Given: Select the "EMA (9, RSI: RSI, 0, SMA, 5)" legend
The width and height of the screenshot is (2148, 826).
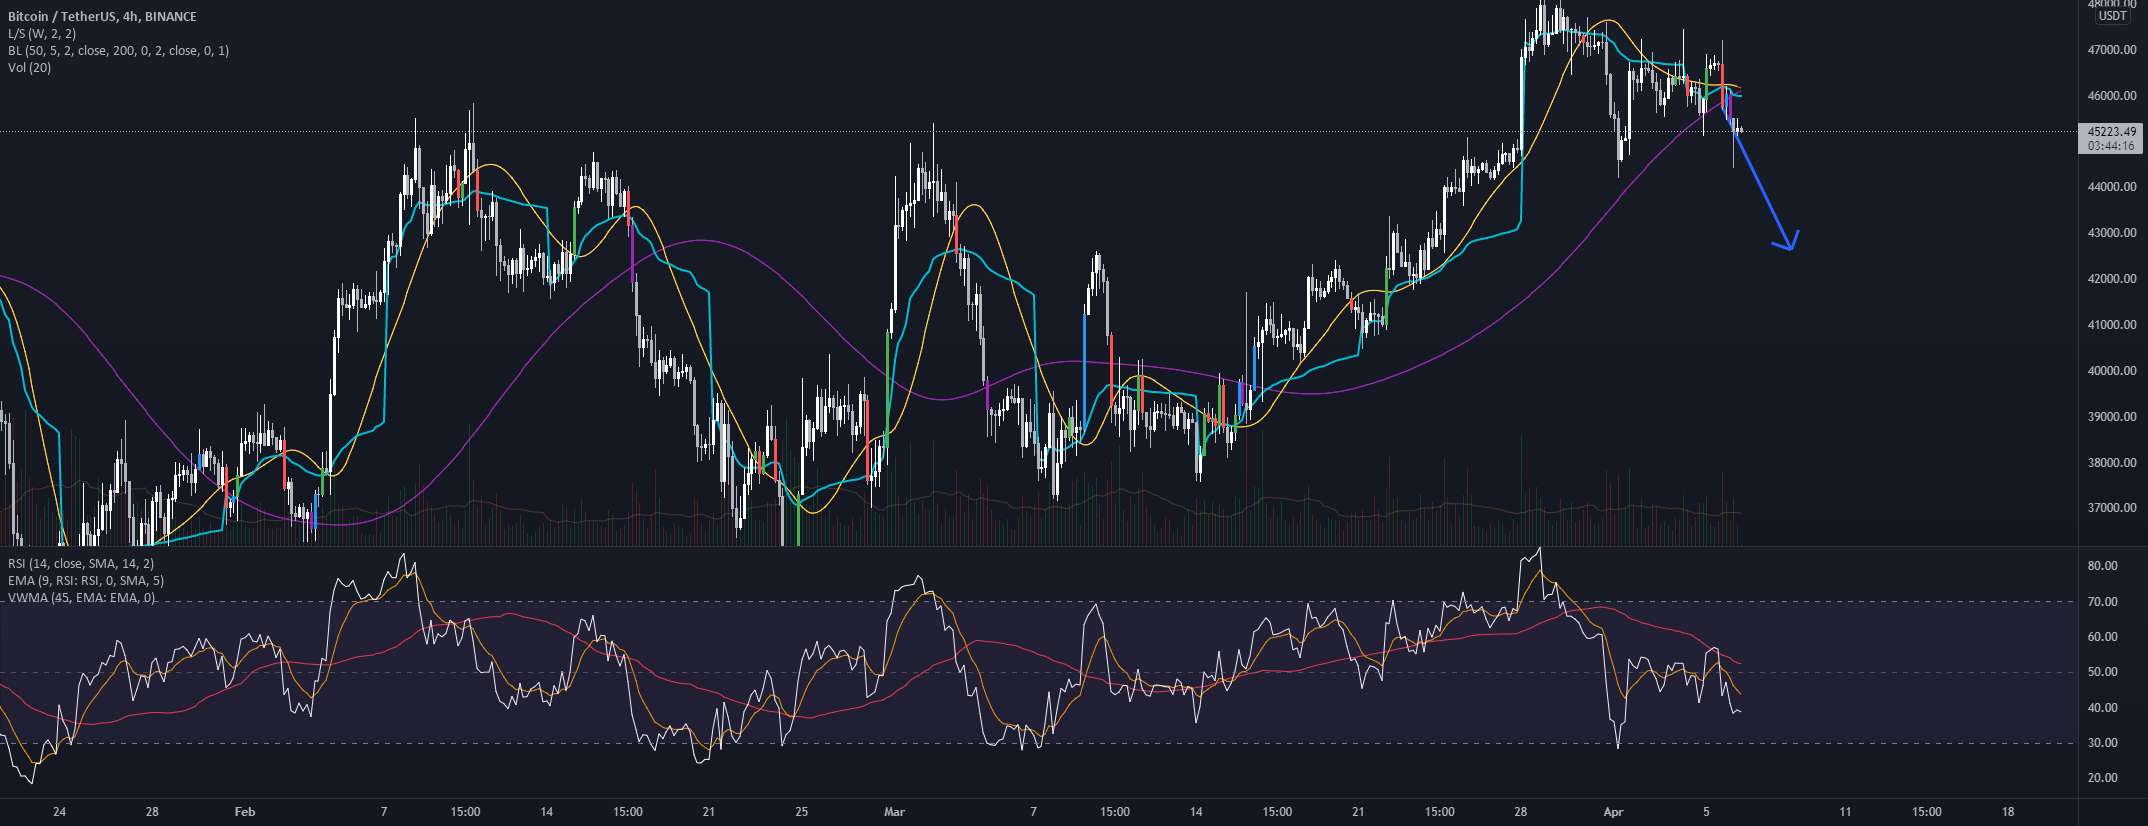Looking at the screenshot, I should point(86,581).
